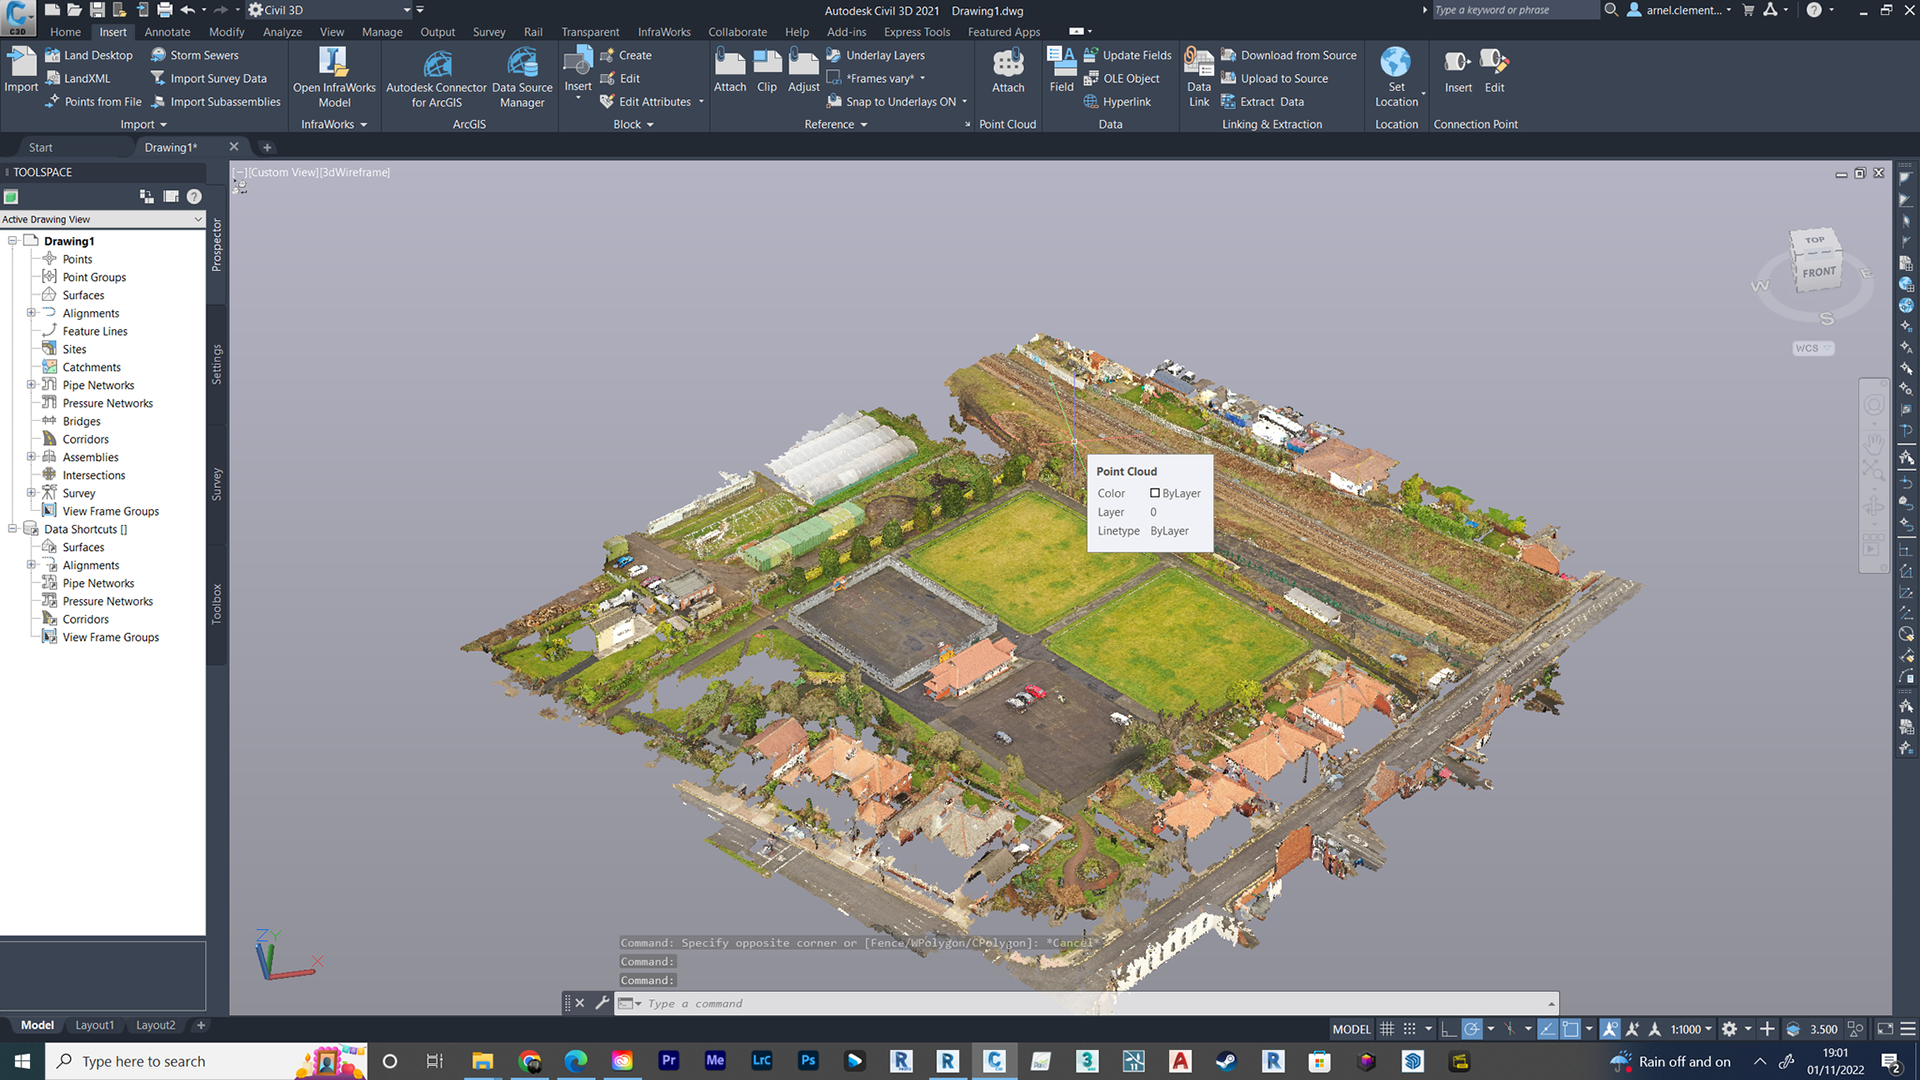Click Download from Source
The width and height of the screenshot is (1920, 1080).
1289,55
